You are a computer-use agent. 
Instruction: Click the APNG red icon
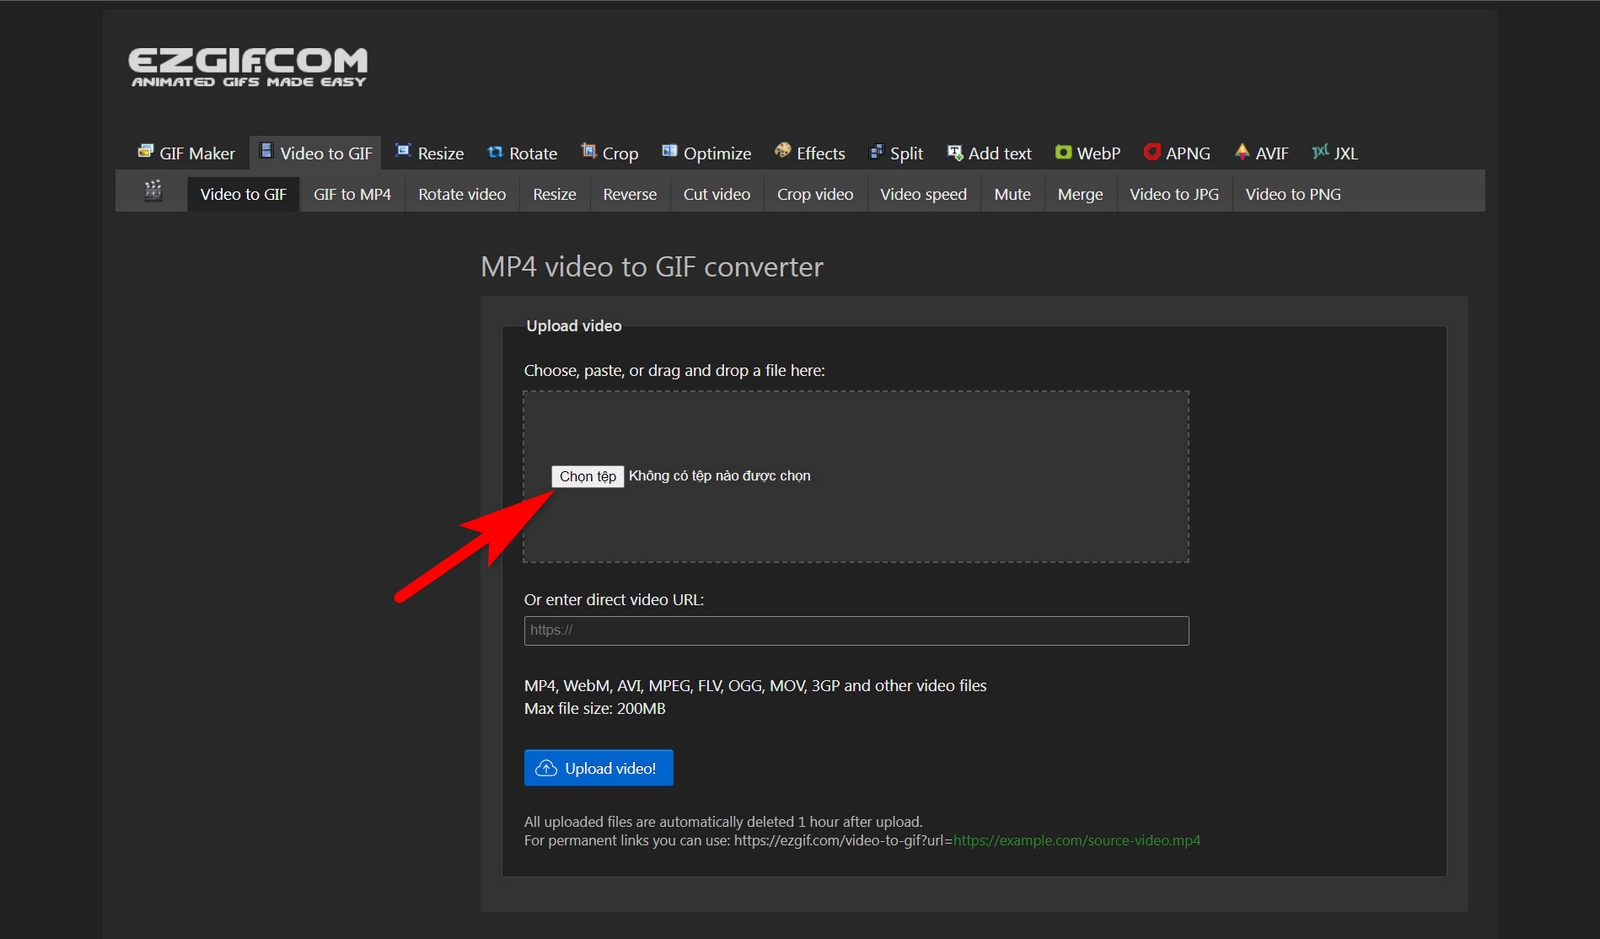1152,152
